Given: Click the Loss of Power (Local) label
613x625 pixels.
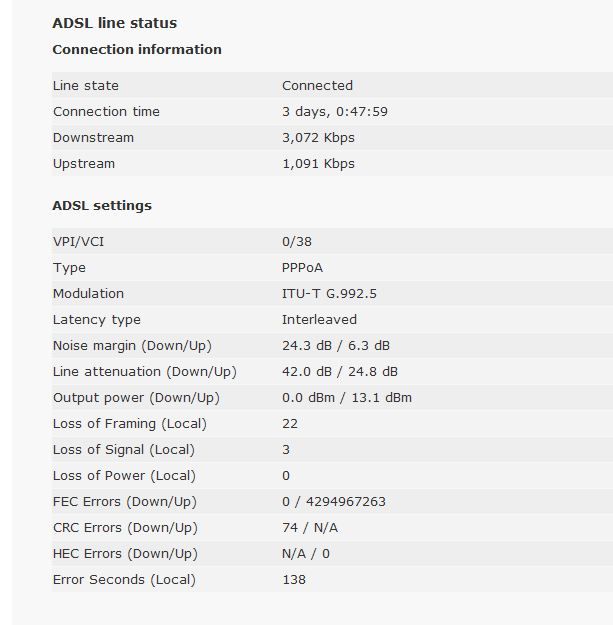Looking at the screenshot, I should [x=124, y=476].
